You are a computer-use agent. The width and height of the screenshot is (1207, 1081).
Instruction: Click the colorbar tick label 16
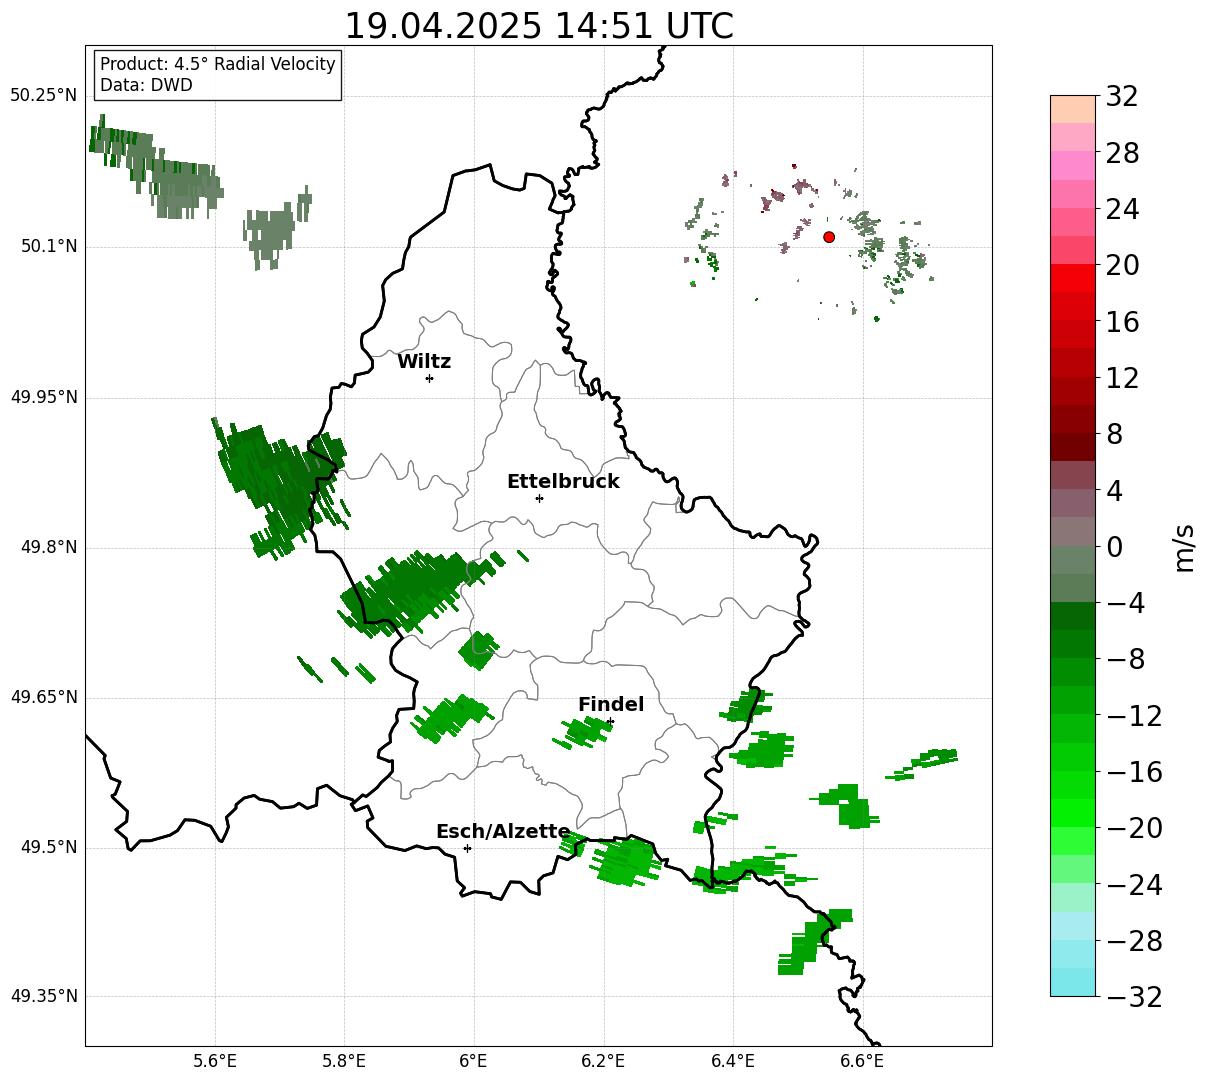(1122, 322)
